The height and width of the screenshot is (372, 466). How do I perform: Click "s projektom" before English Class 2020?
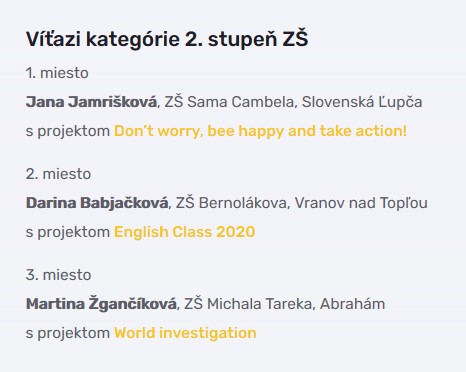coord(68,232)
